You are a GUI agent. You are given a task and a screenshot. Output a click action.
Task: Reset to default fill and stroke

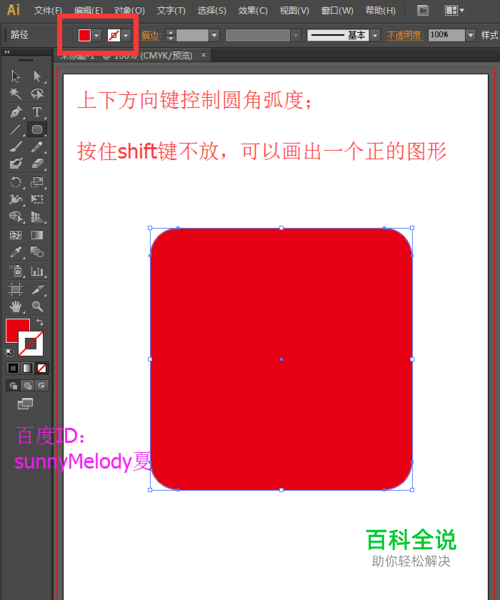pyautogui.click(x=10, y=352)
